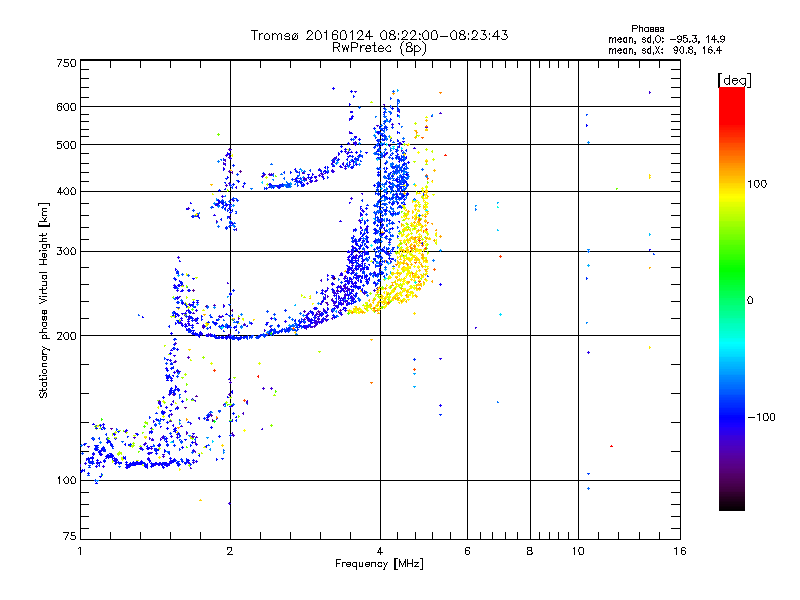Screen dimensions: 800x600
Task: Click the y-axis '100' tick label
Action: pyautogui.click(x=67, y=480)
